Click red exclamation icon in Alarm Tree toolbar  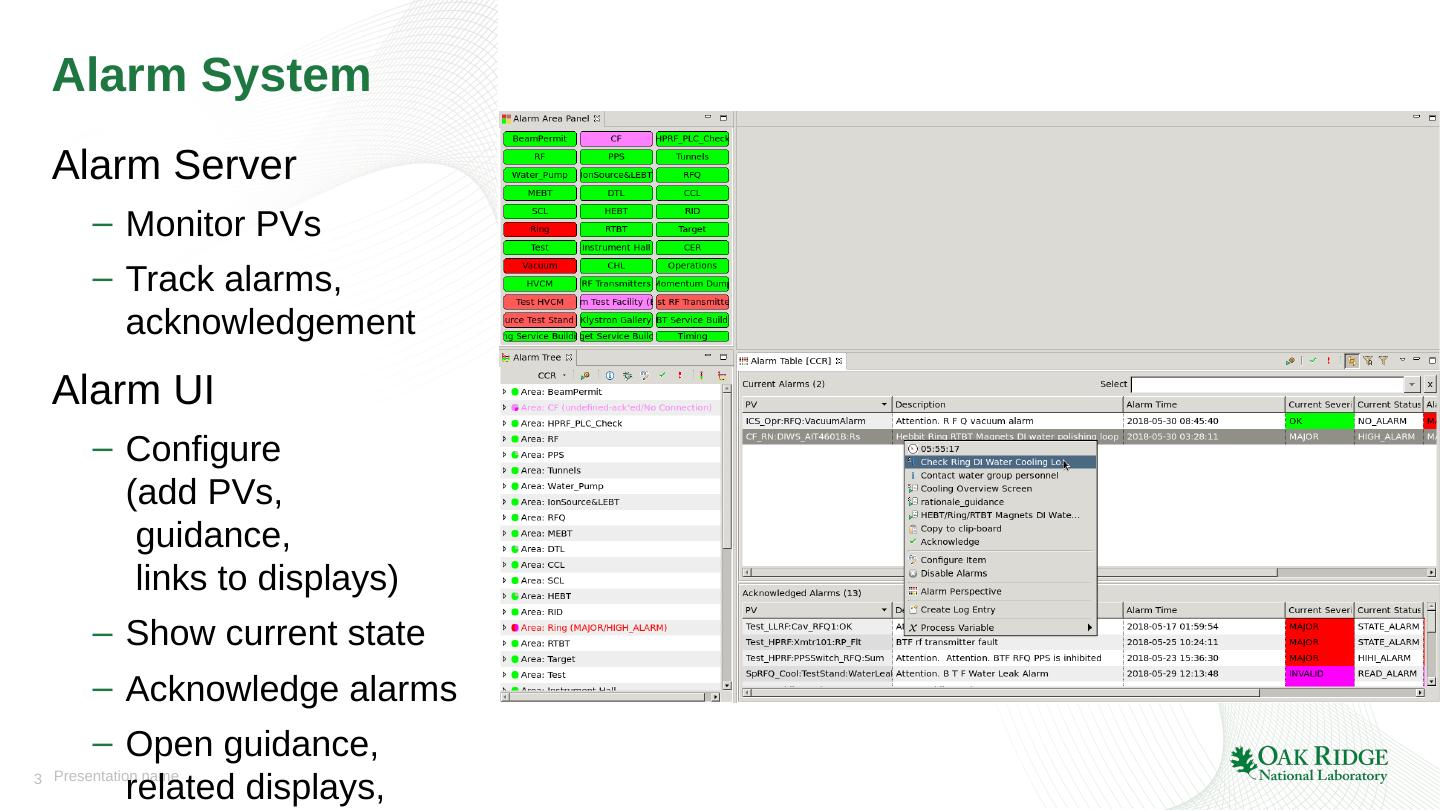tap(680, 376)
